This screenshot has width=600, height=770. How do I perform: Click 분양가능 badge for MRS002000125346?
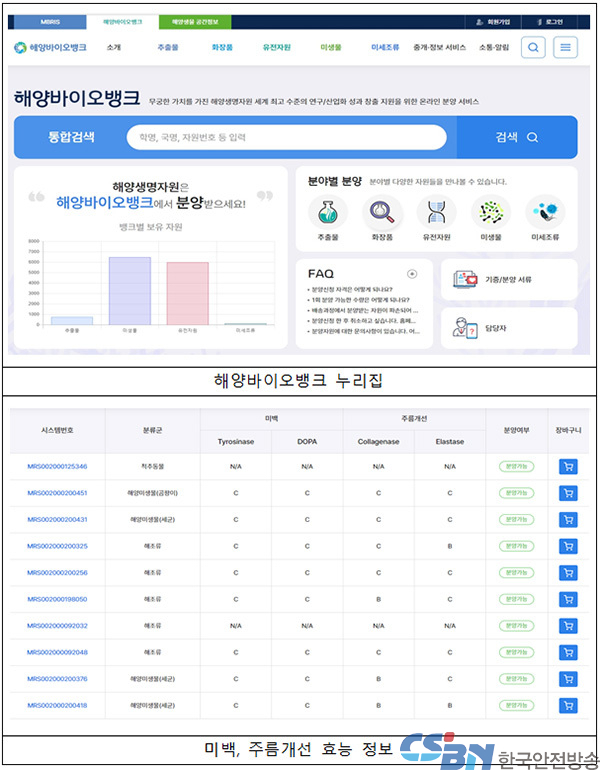[x=517, y=467]
